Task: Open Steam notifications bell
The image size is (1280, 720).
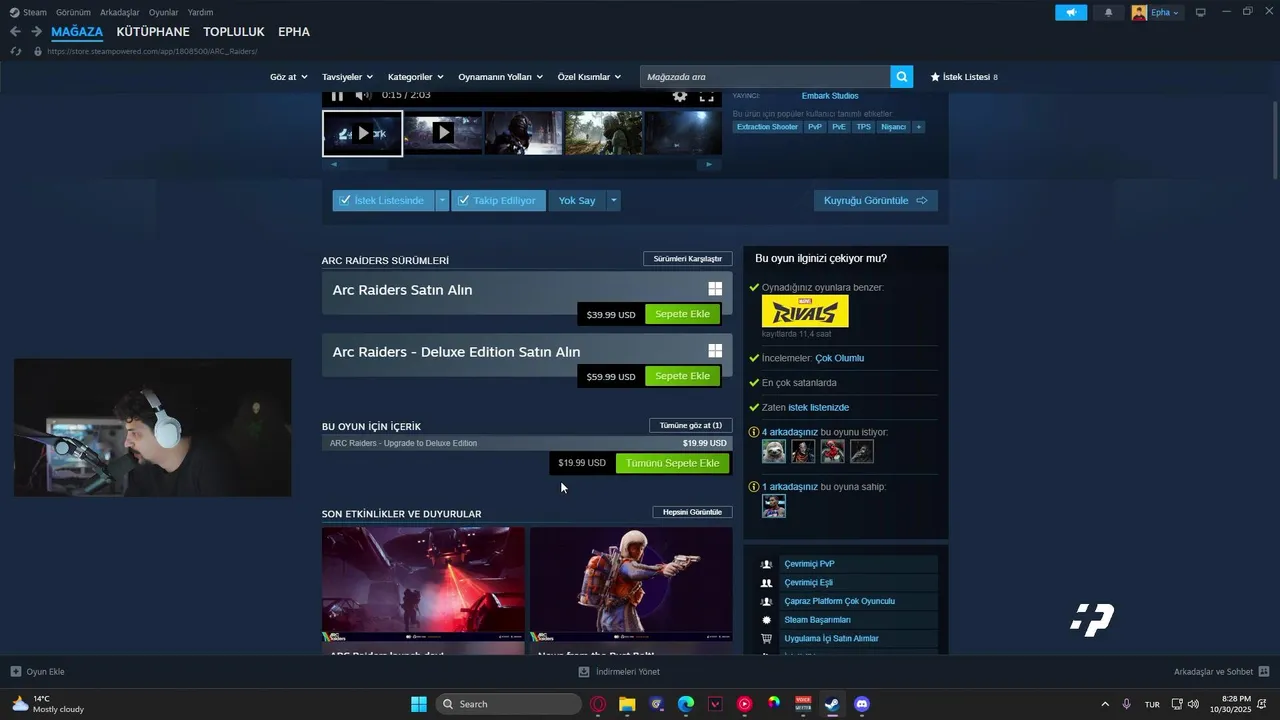Action: coord(1108,12)
